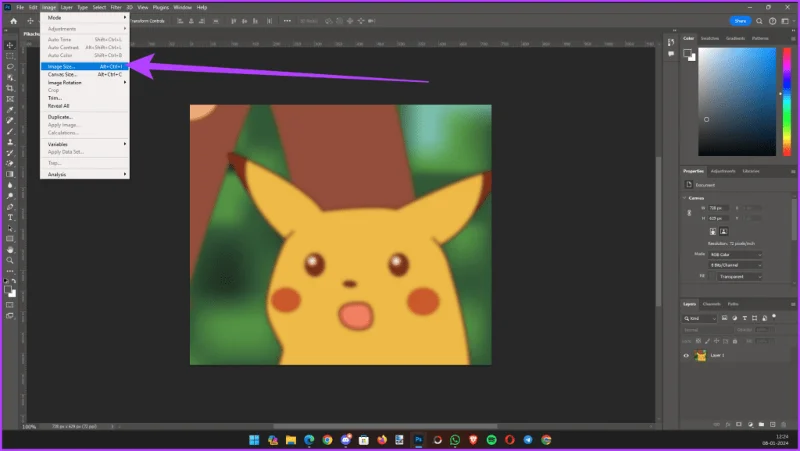Expand the Variables submenu
This screenshot has height=451, width=800.
click(85, 144)
